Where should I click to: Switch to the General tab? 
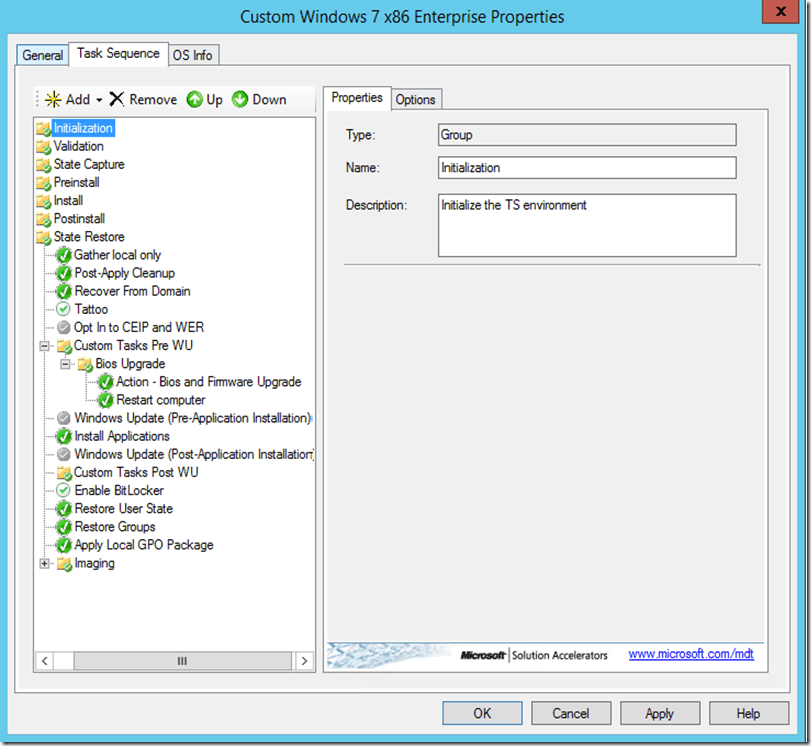(x=43, y=55)
